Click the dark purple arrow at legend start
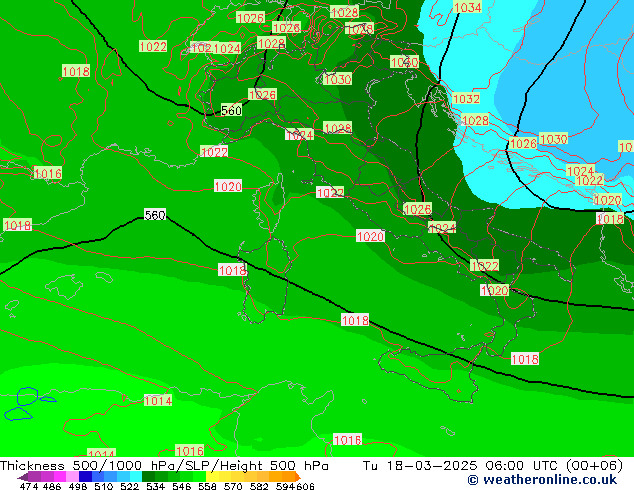The height and width of the screenshot is (490, 634). click(x=23, y=477)
